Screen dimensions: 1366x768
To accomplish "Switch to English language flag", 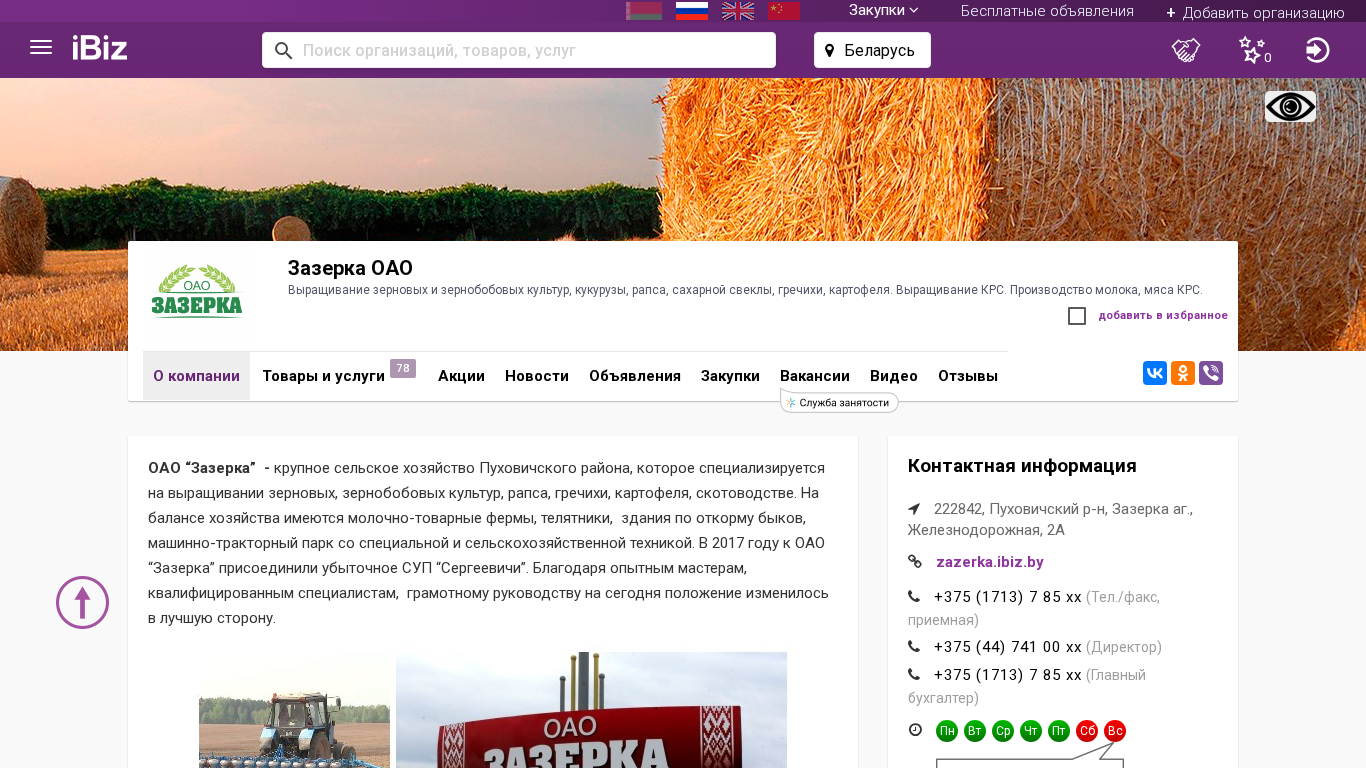I will pos(738,10).
